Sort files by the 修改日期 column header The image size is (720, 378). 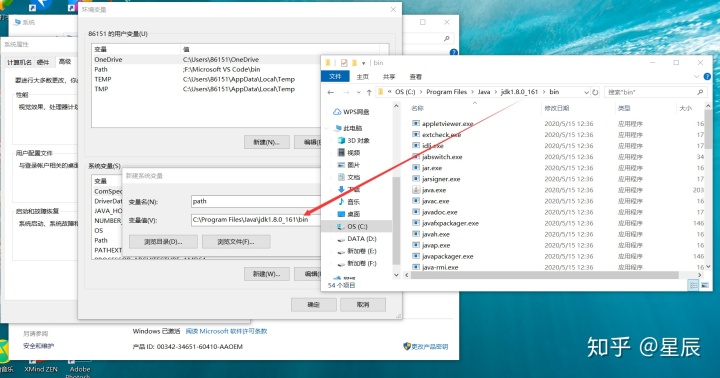pyautogui.click(x=557, y=108)
